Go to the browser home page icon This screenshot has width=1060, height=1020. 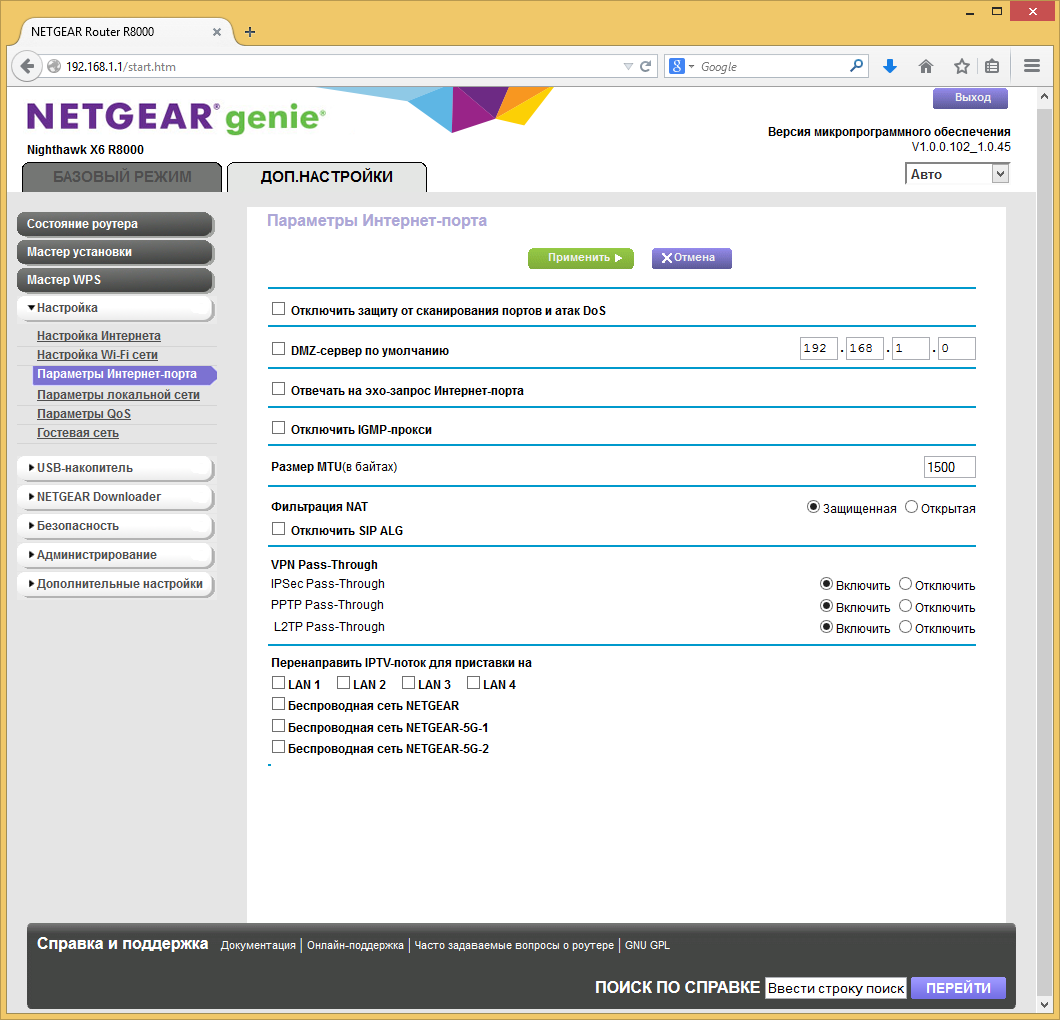(x=925, y=66)
